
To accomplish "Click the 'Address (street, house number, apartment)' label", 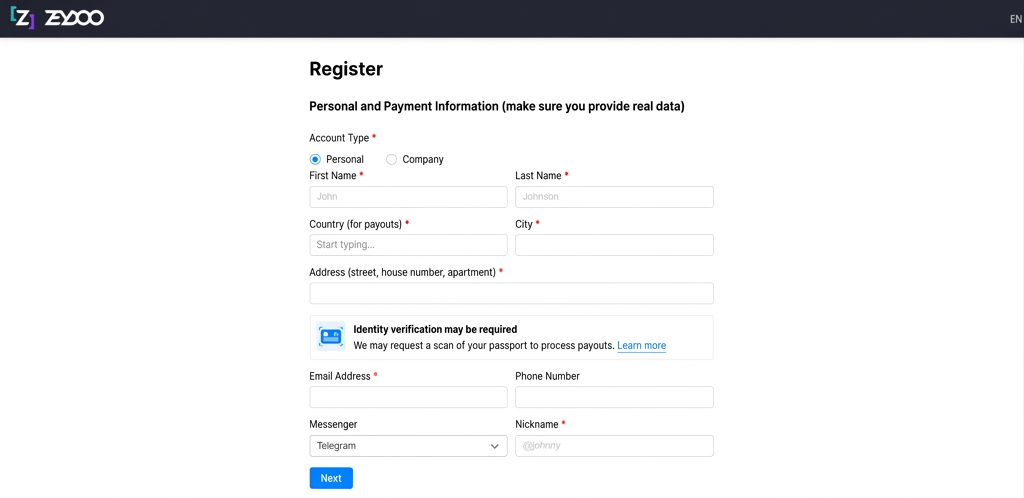I will click(402, 272).
